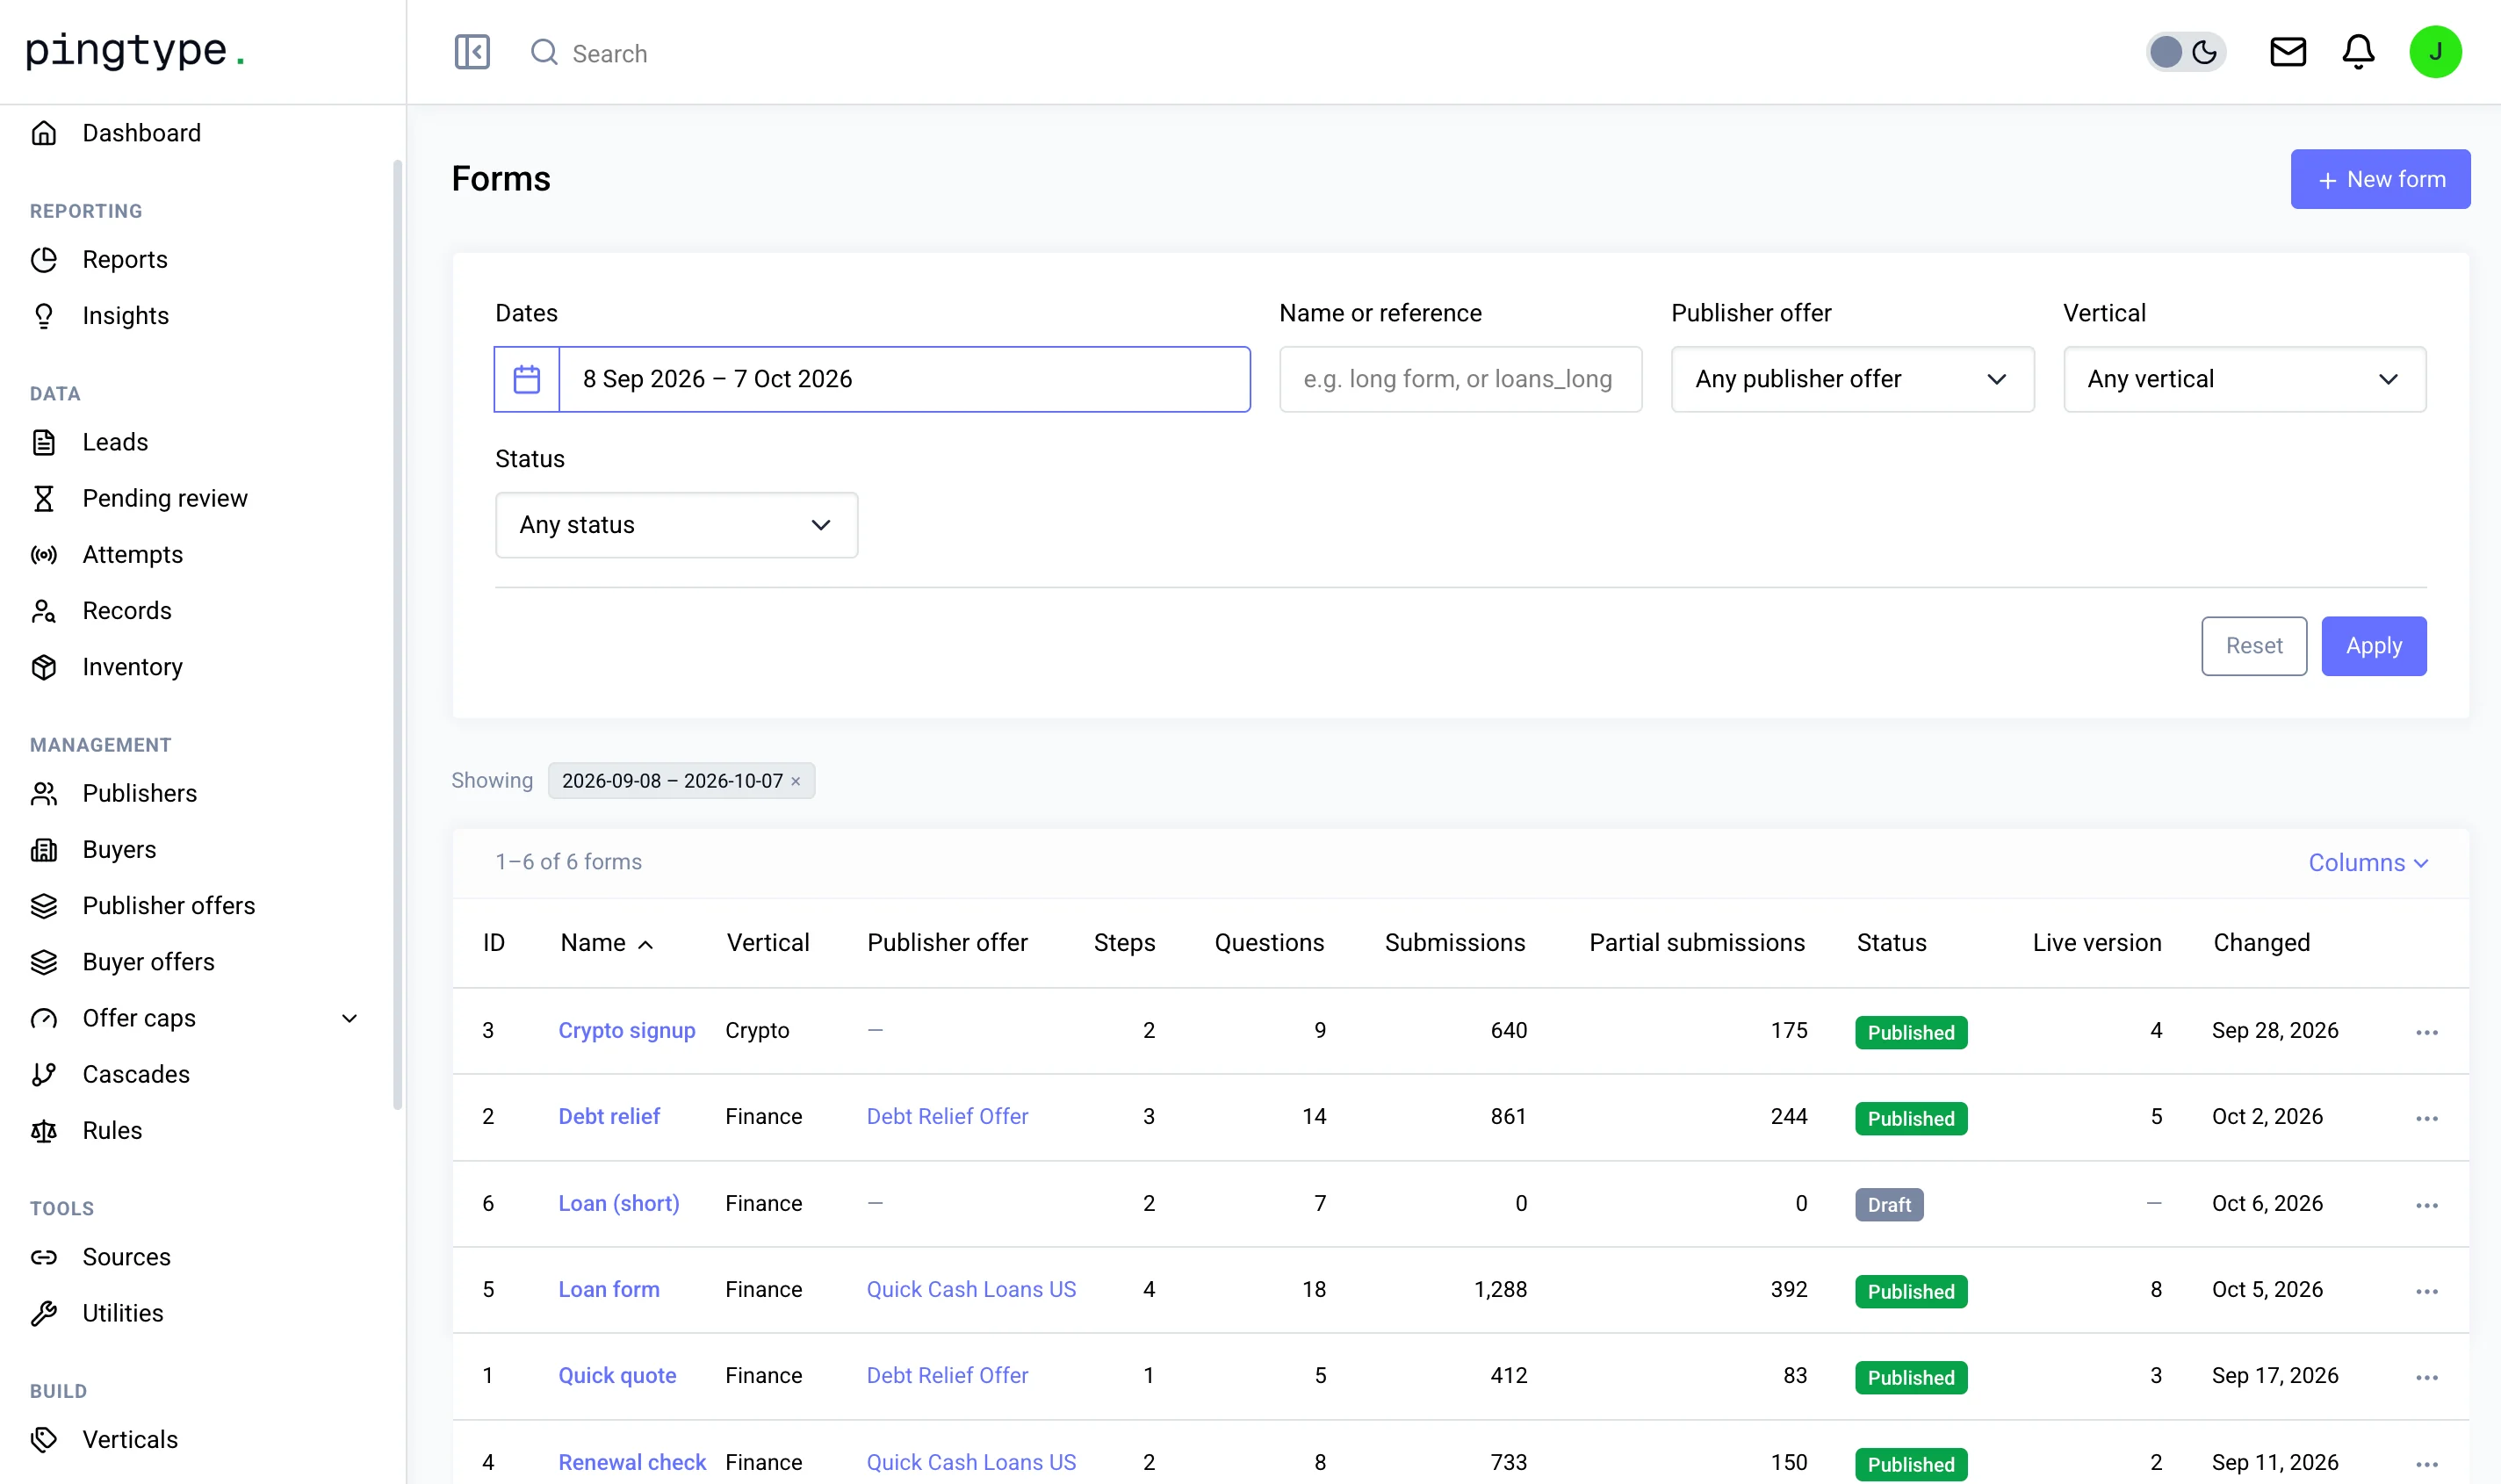Viewport: 2501px width, 1484px height.
Task: Click the Rules scales icon
Action: (x=44, y=1130)
